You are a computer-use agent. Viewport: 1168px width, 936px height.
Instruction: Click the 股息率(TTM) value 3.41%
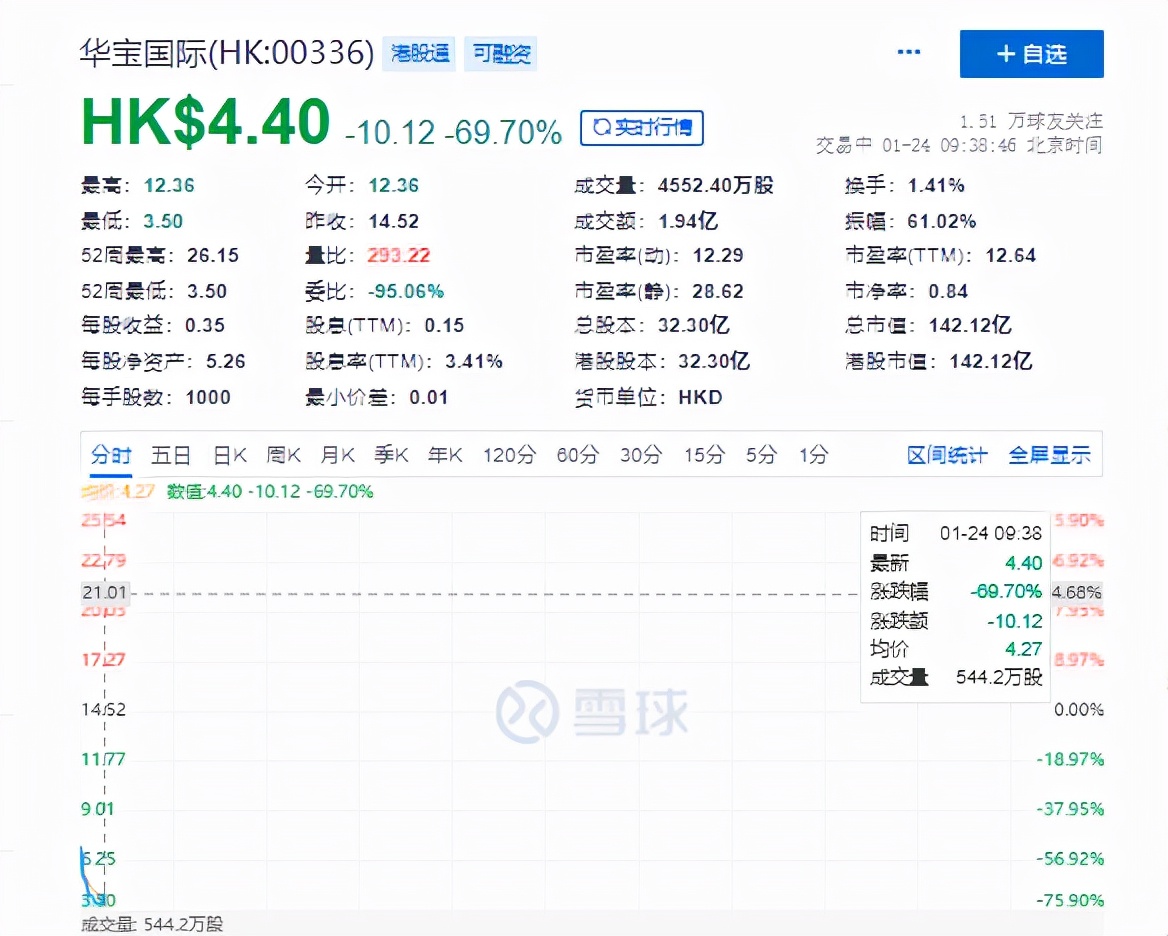[x=474, y=361]
